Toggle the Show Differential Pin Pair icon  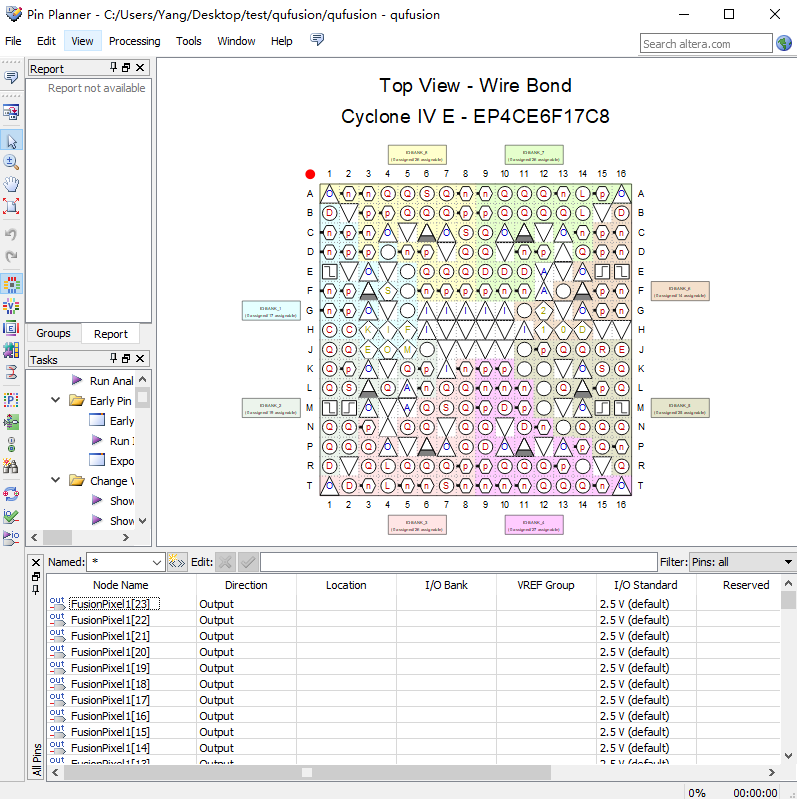tap(11, 372)
